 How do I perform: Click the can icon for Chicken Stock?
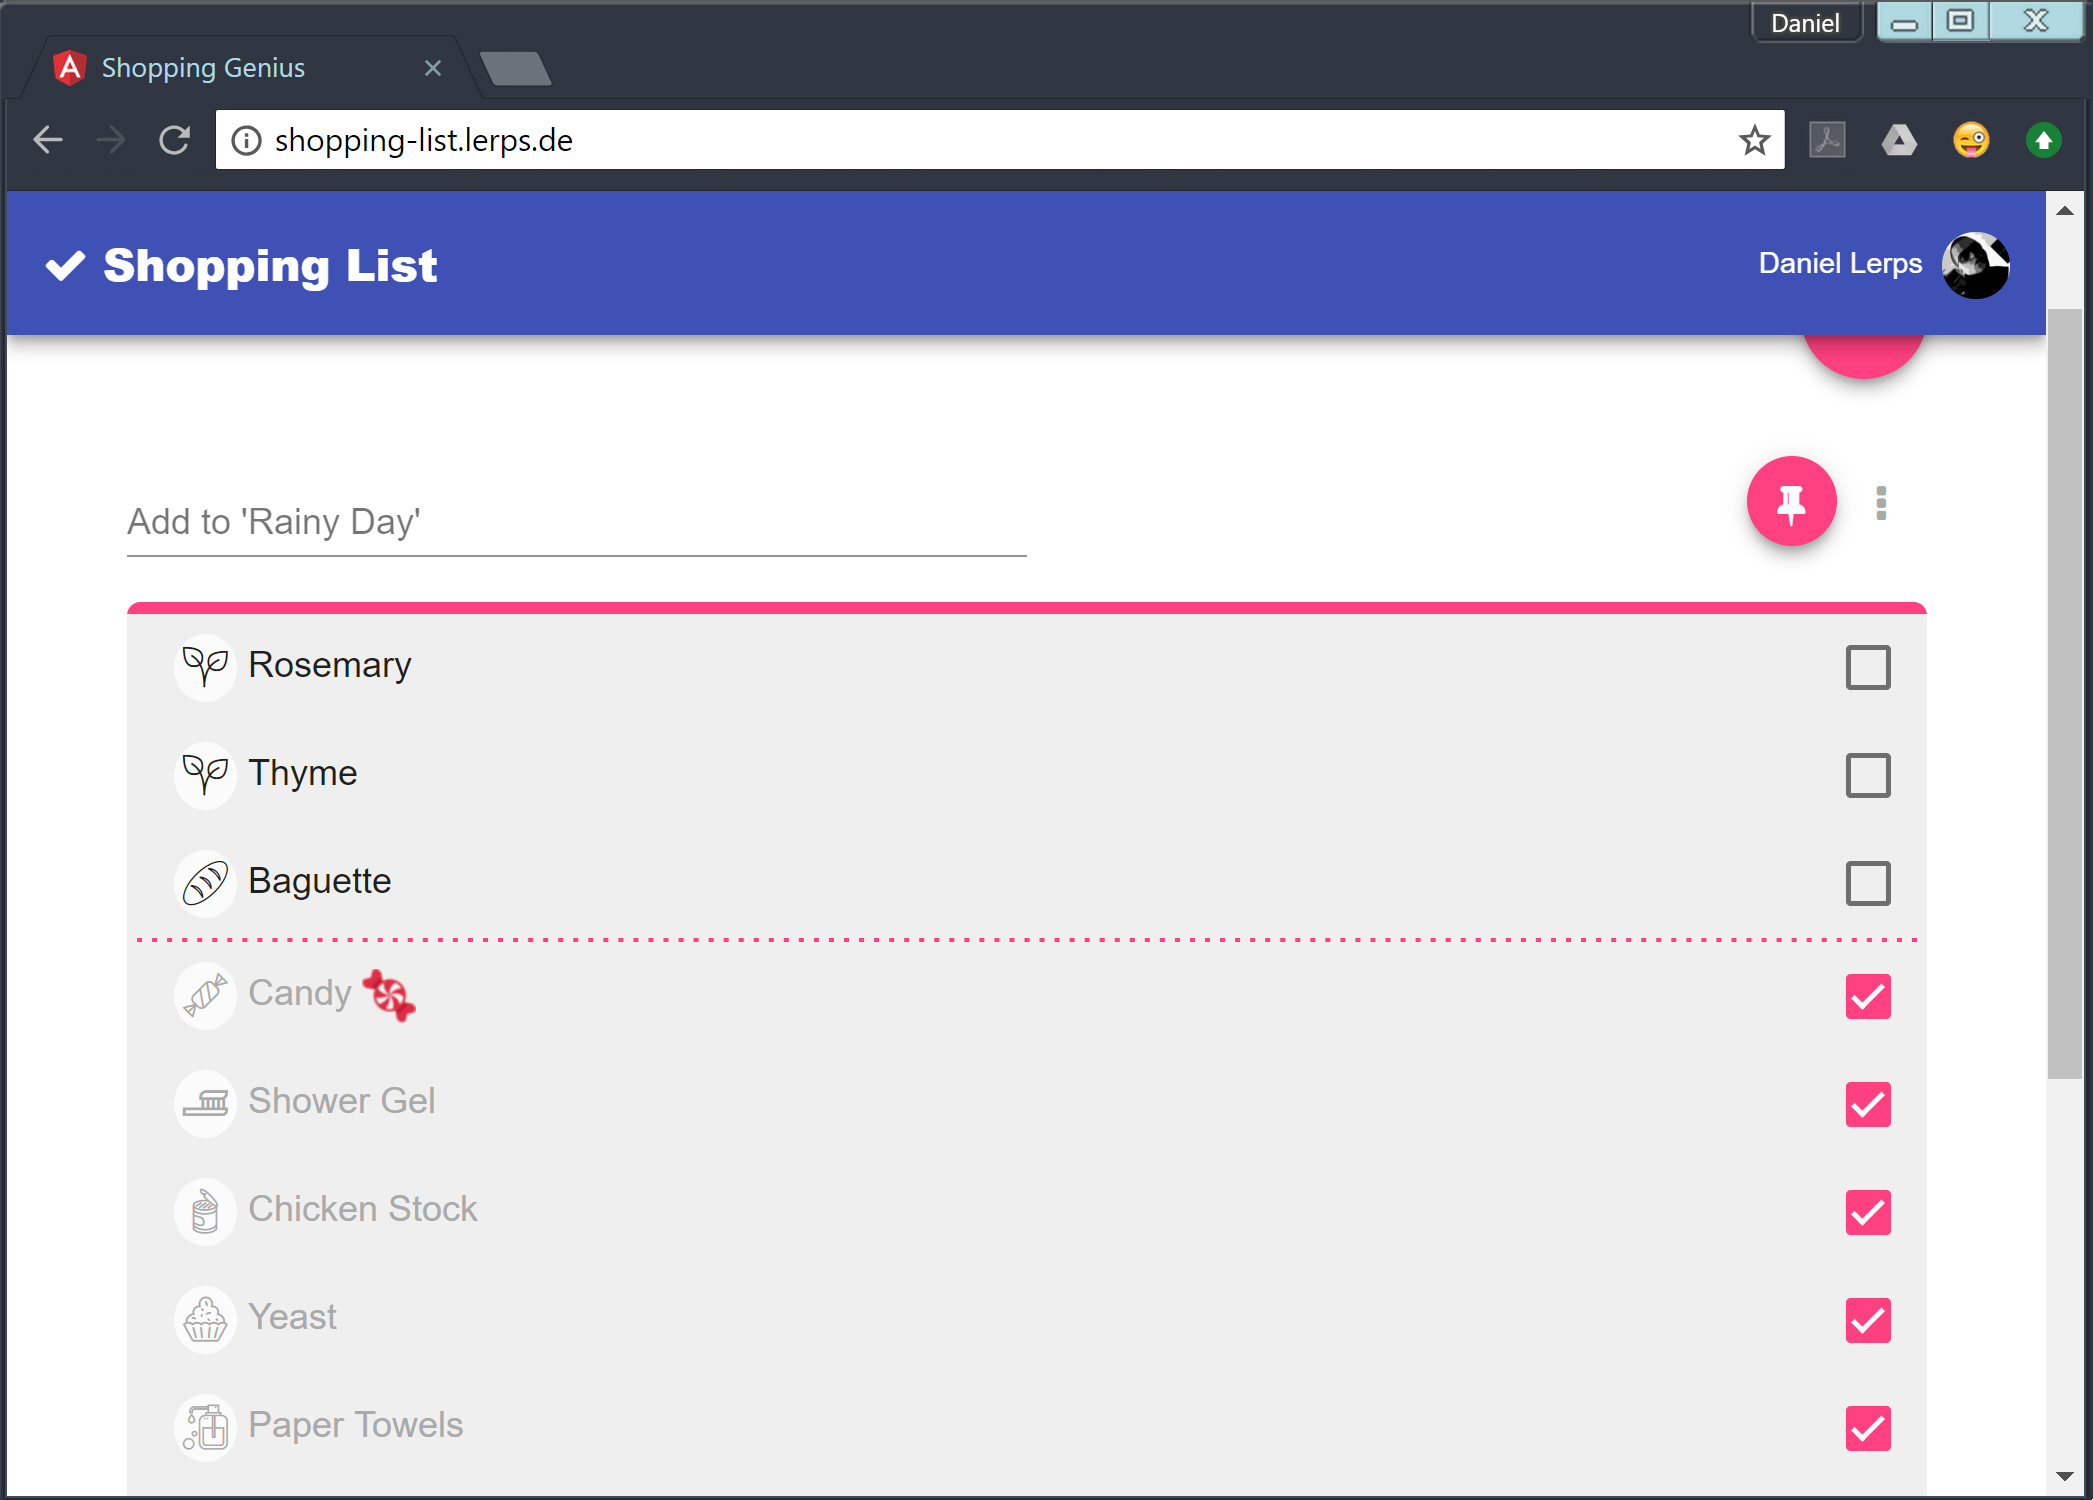(x=205, y=1211)
